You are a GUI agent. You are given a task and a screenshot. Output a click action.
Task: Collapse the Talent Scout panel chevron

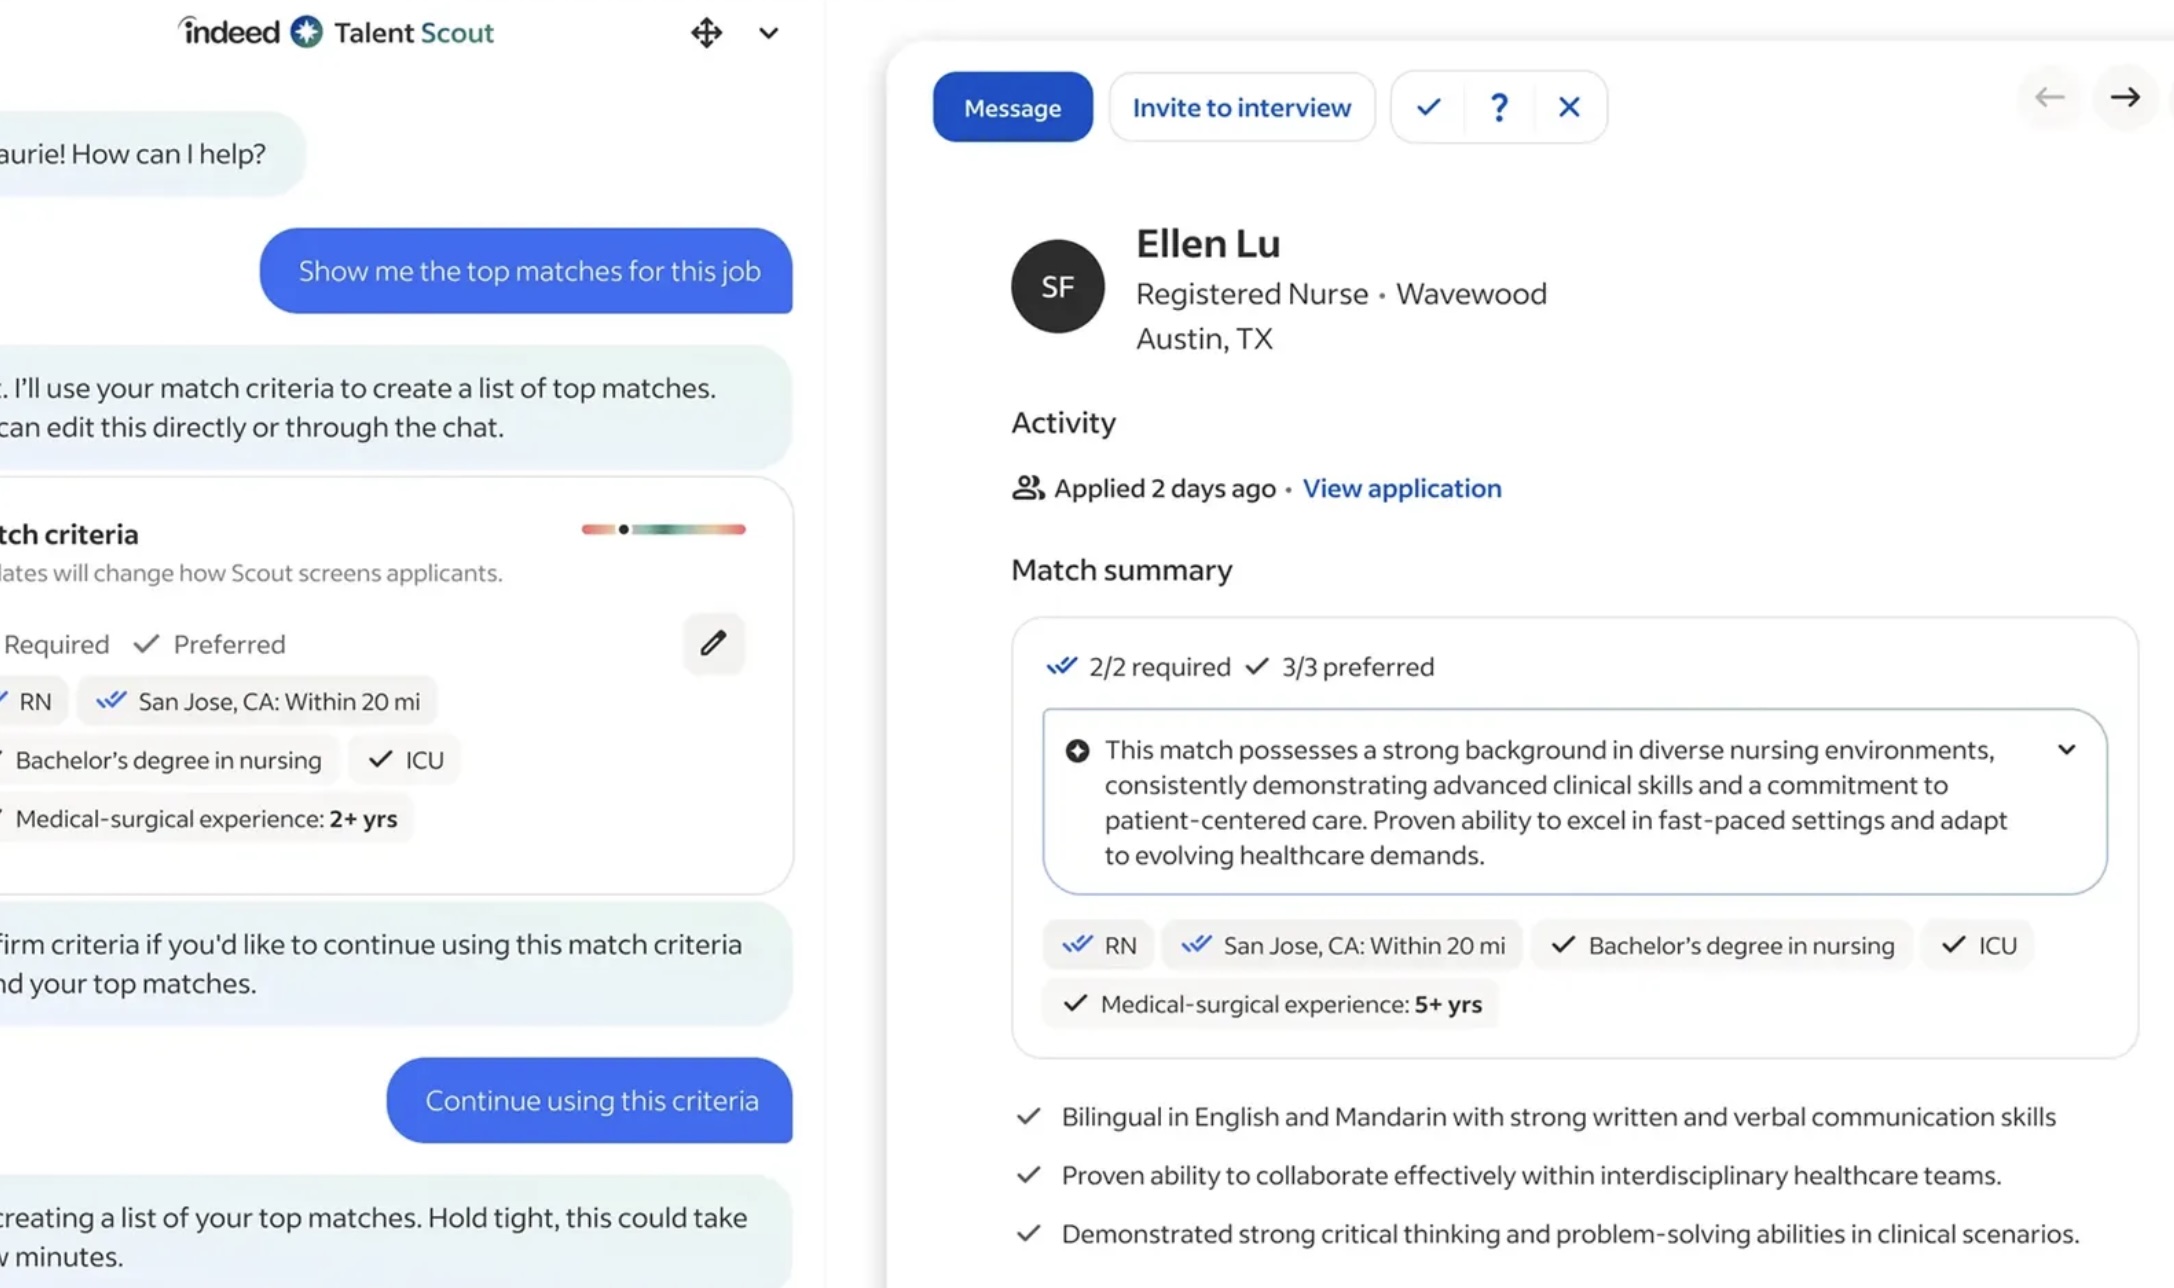click(768, 33)
